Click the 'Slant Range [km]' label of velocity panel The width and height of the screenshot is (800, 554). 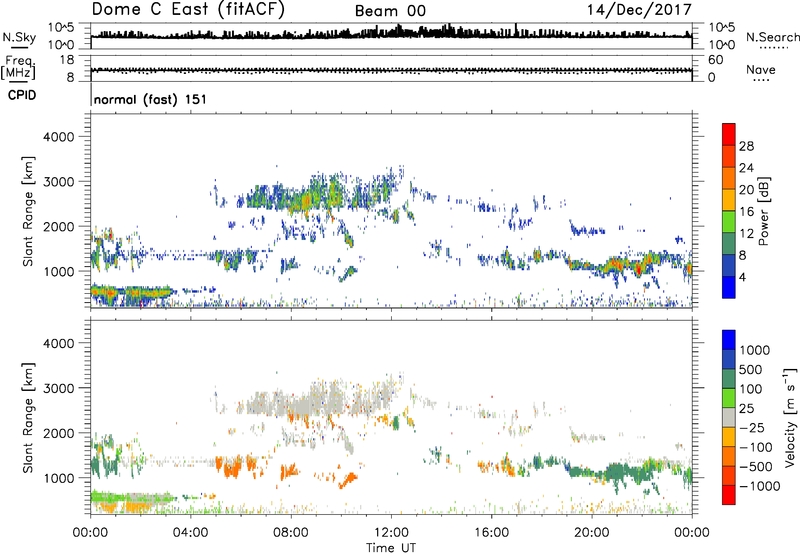tap(28, 417)
